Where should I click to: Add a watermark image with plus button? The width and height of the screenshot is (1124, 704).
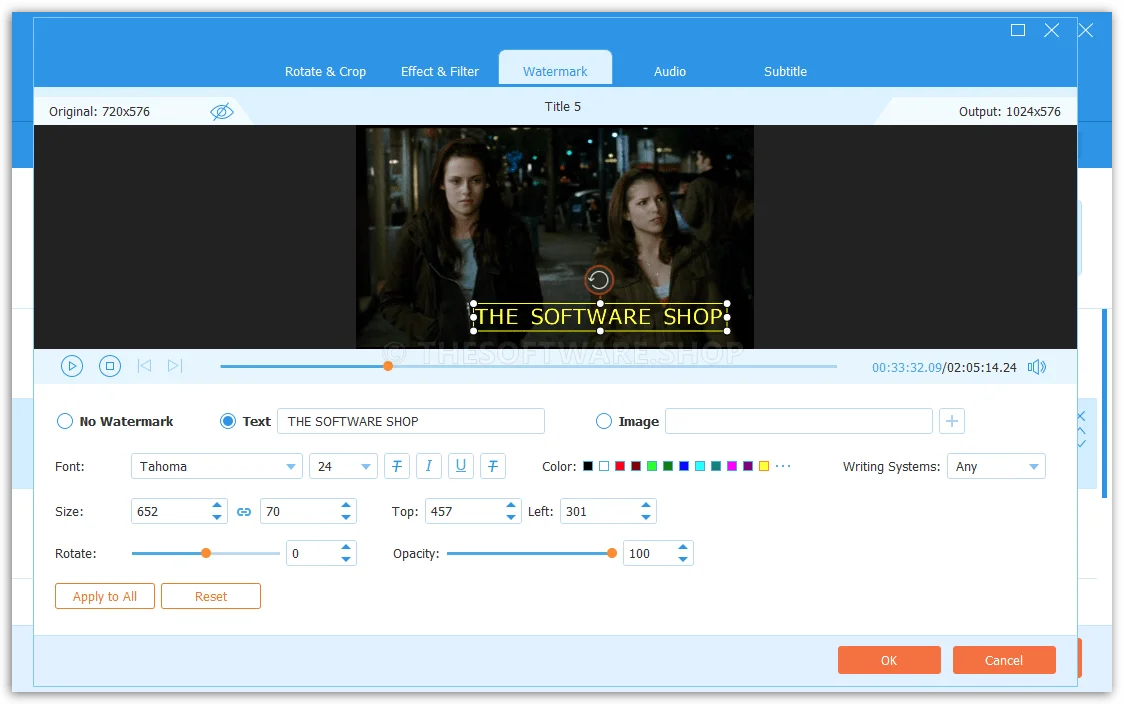[952, 422]
